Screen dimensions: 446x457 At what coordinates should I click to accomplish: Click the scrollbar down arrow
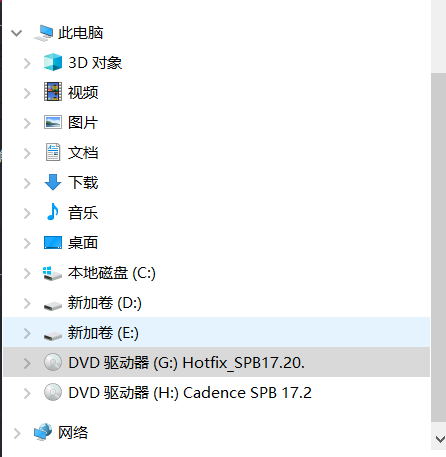tap(440, 439)
